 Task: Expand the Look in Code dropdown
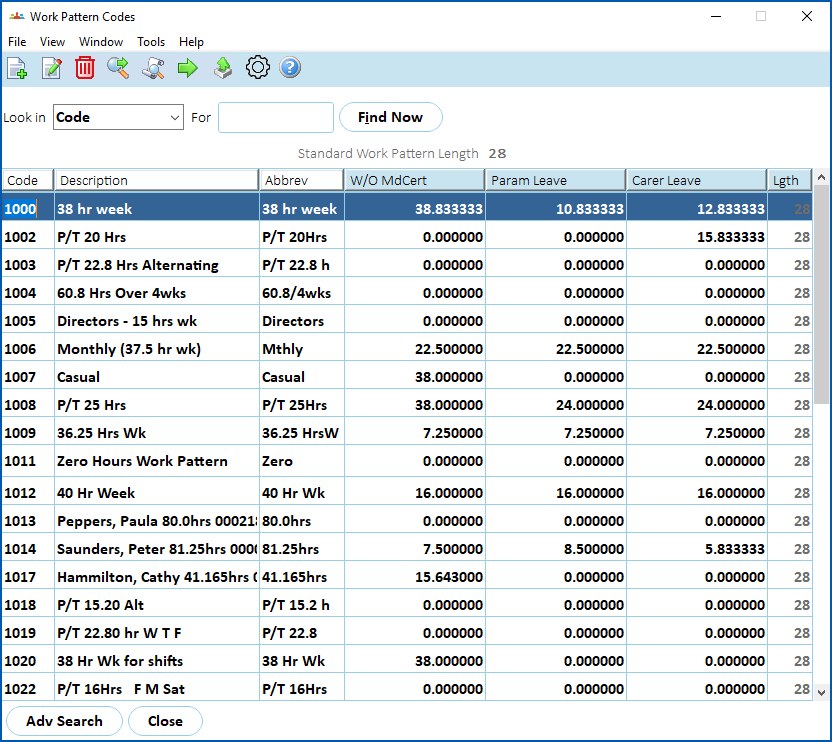[175, 117]
